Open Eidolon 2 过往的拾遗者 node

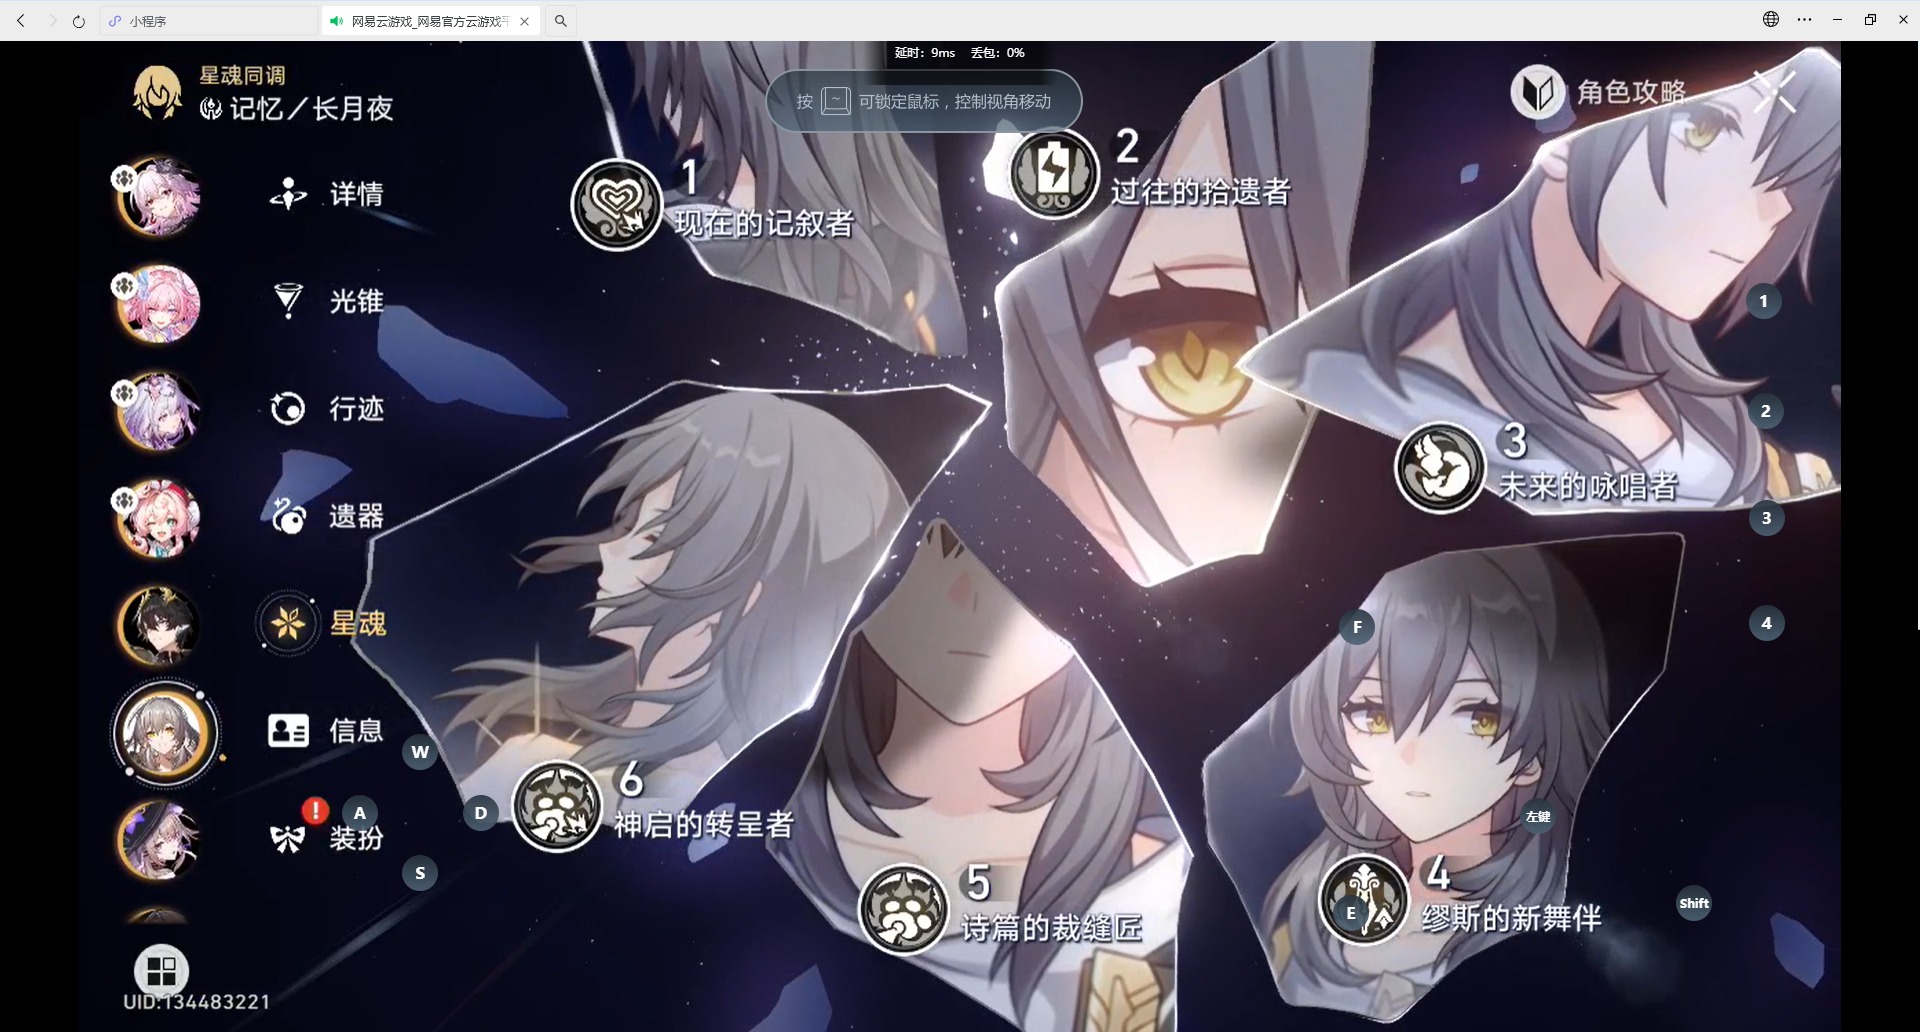point(1054,173)
